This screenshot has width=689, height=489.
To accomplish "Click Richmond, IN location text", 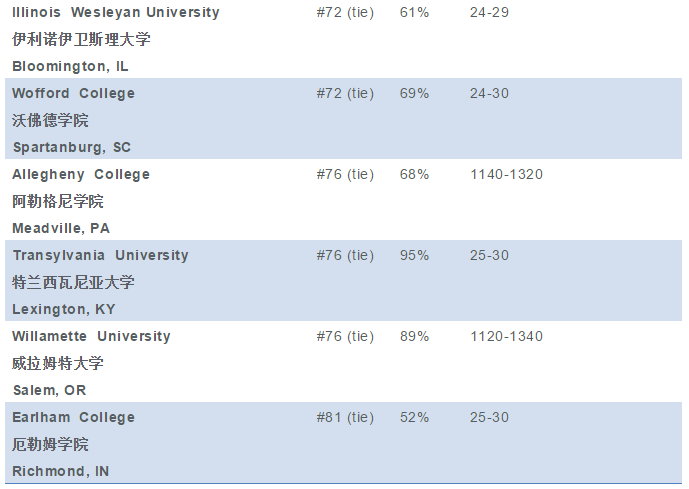I will tap(61, 471).
